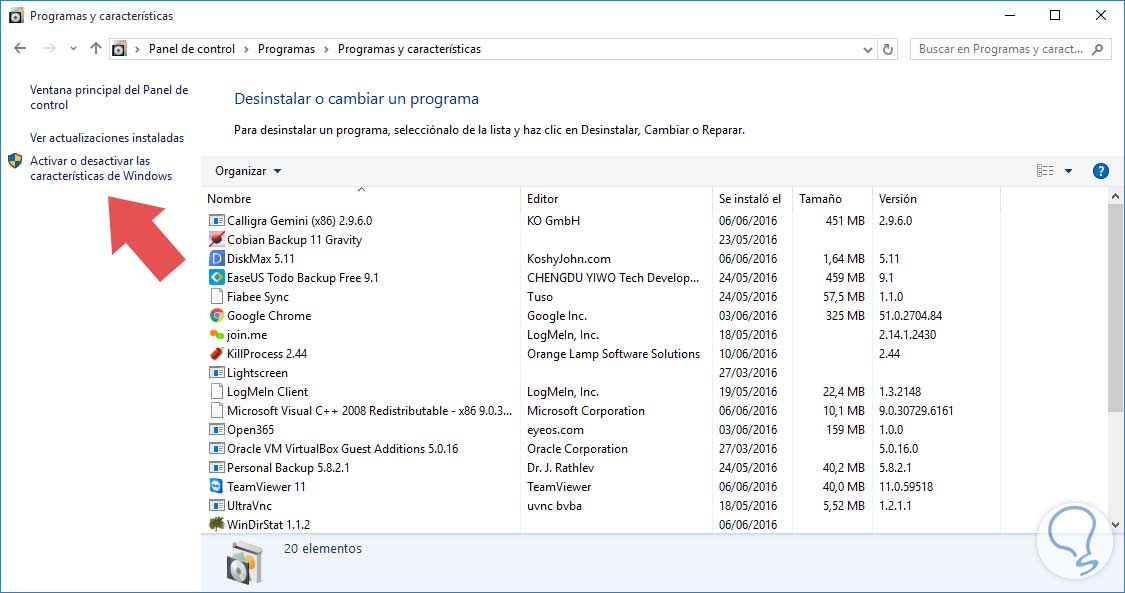Image resolution: width=1125 pixels, height=593 pixels.
Task: Go back with the left arrow
Action: pyautogui.click(x=20, y=49)
